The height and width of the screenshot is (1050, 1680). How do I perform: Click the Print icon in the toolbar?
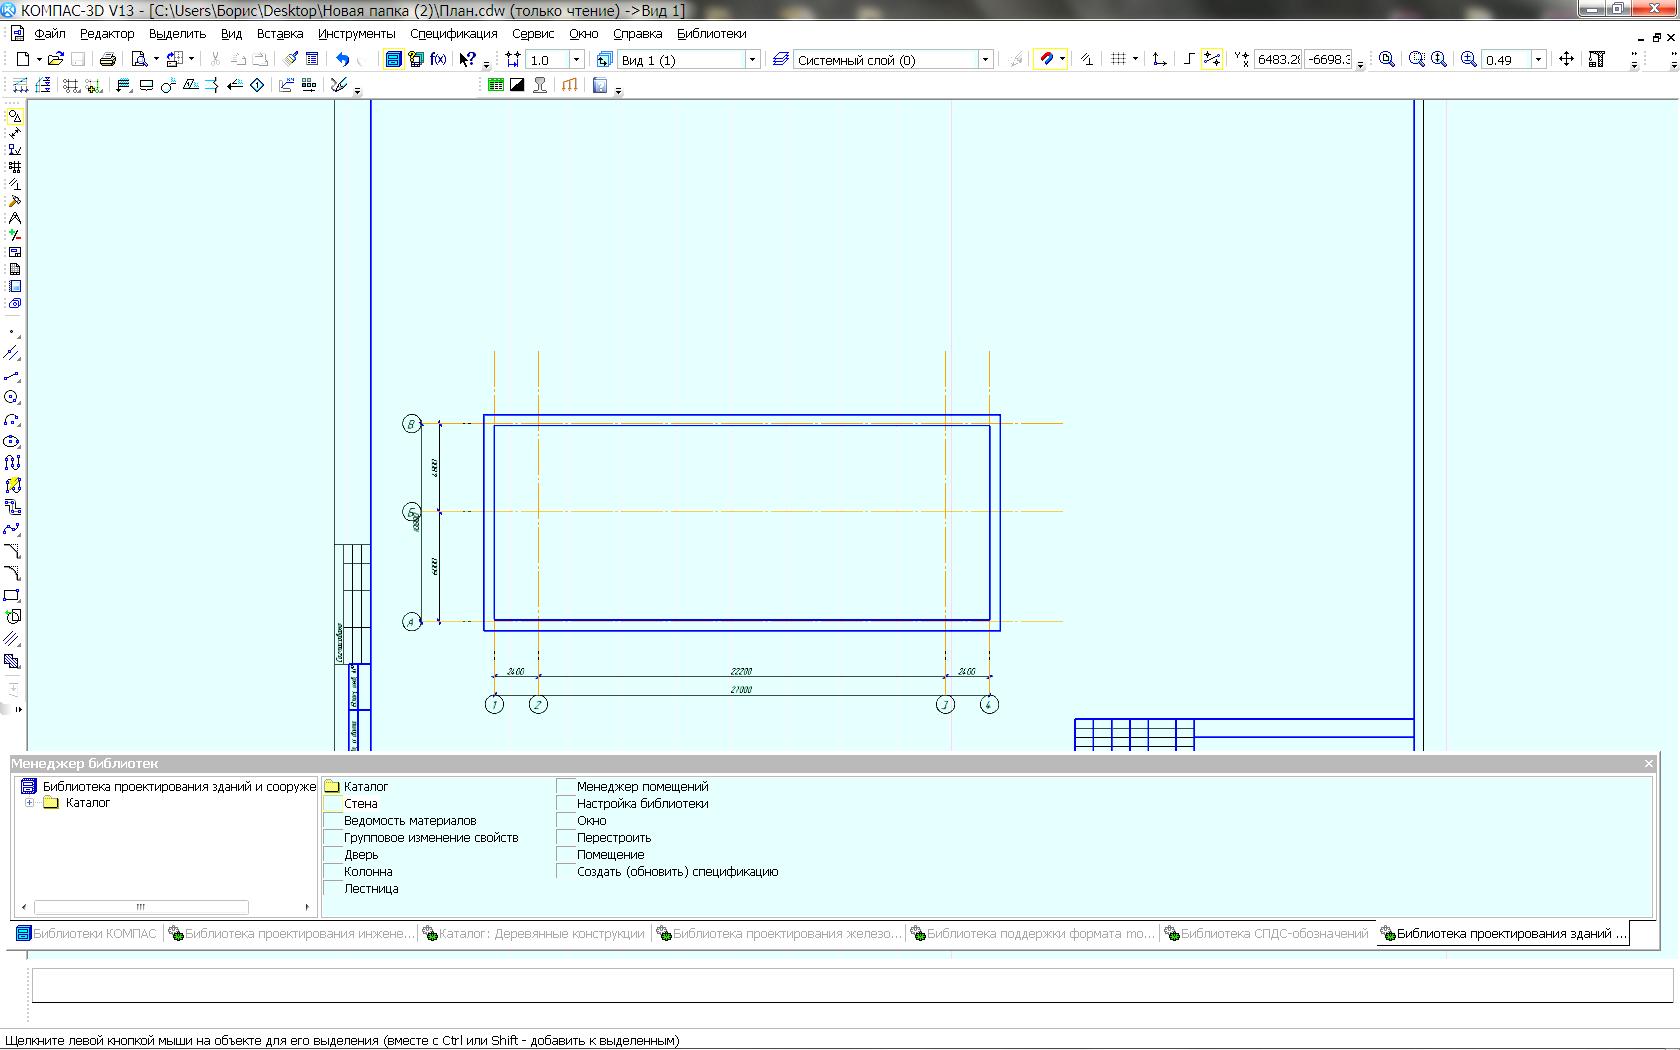(107, 60)
